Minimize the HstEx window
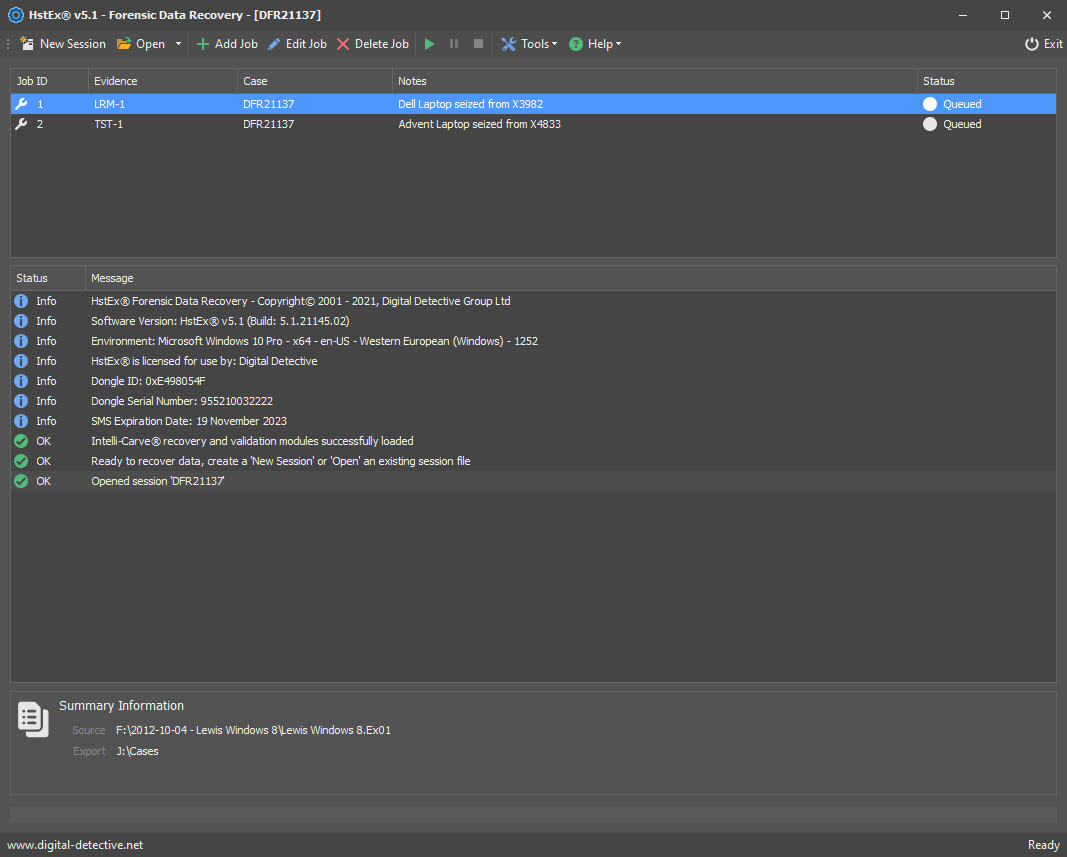This screenshot has height=857, width=1067. click(963, 15)
